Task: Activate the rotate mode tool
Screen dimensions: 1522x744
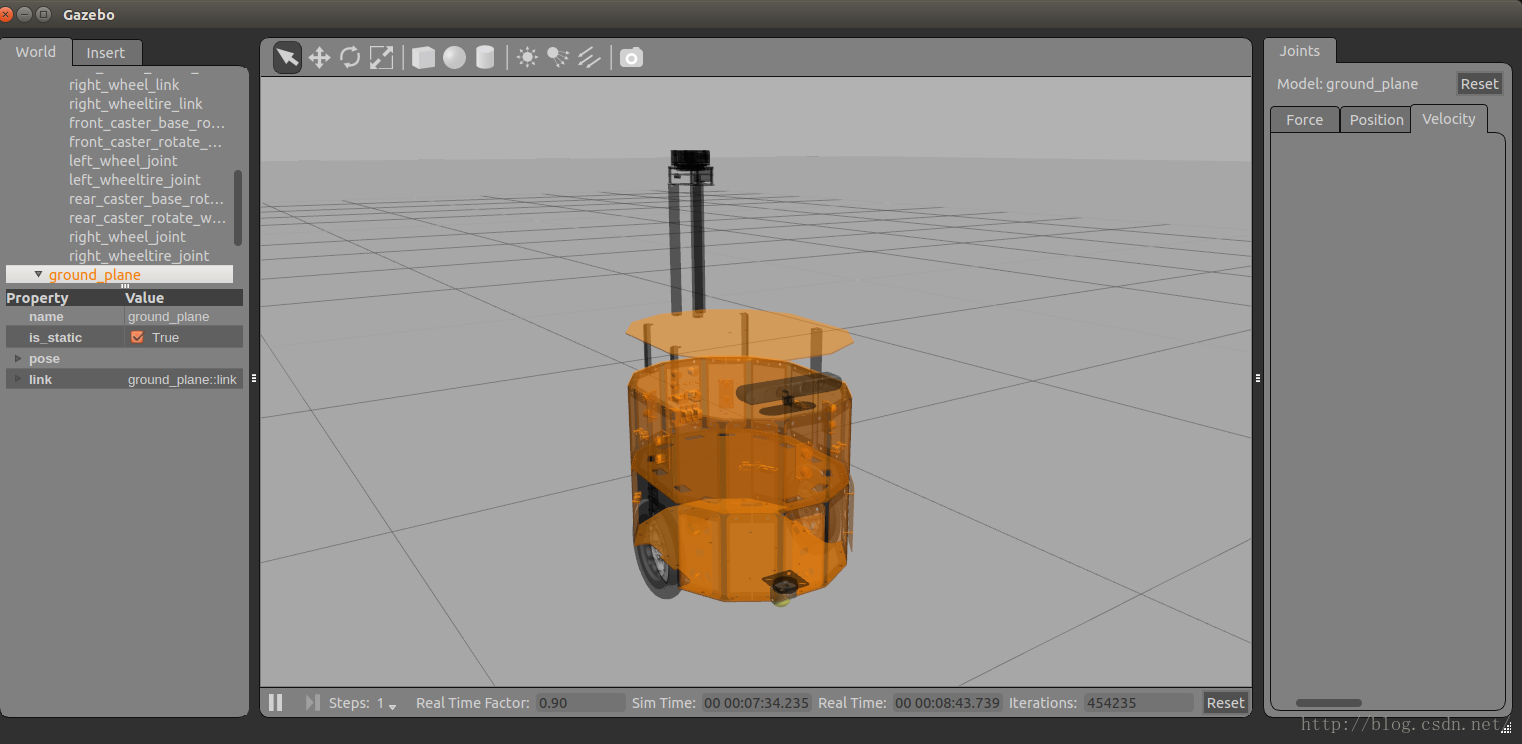Action: 350,58
